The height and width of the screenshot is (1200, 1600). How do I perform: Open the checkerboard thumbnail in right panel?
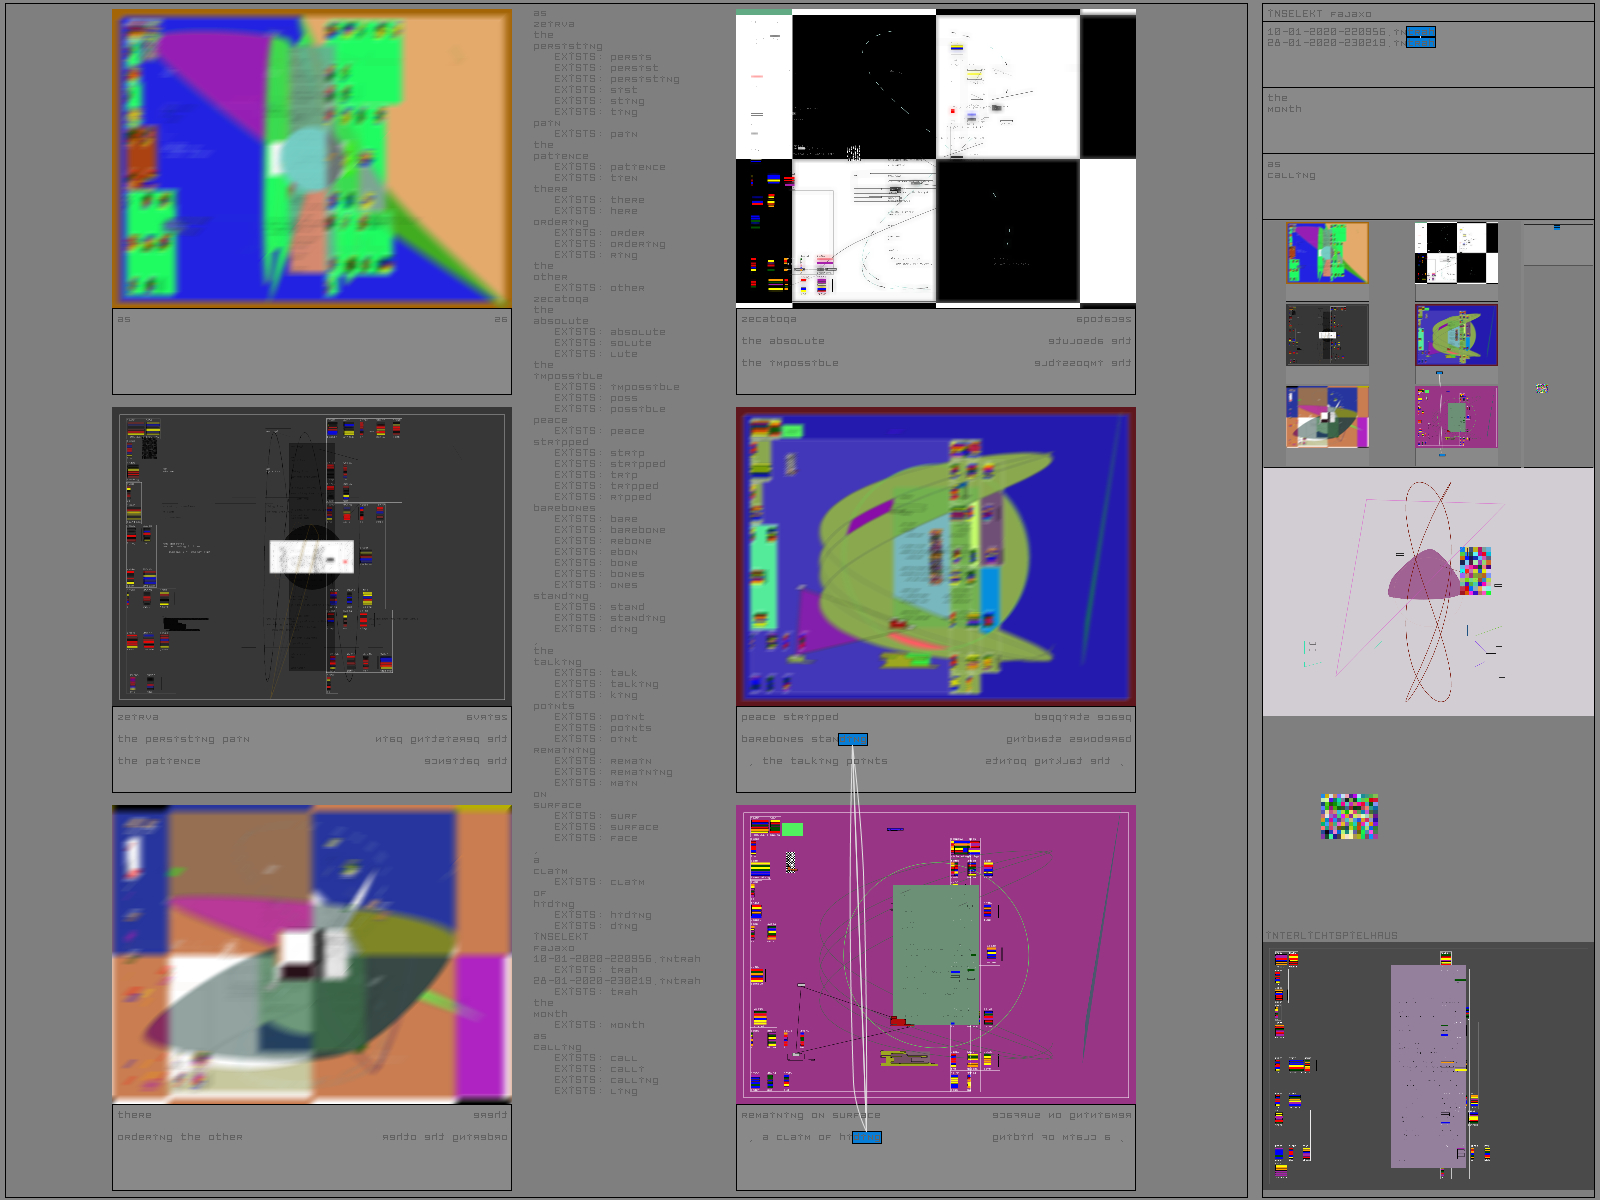coord(1456,253)
